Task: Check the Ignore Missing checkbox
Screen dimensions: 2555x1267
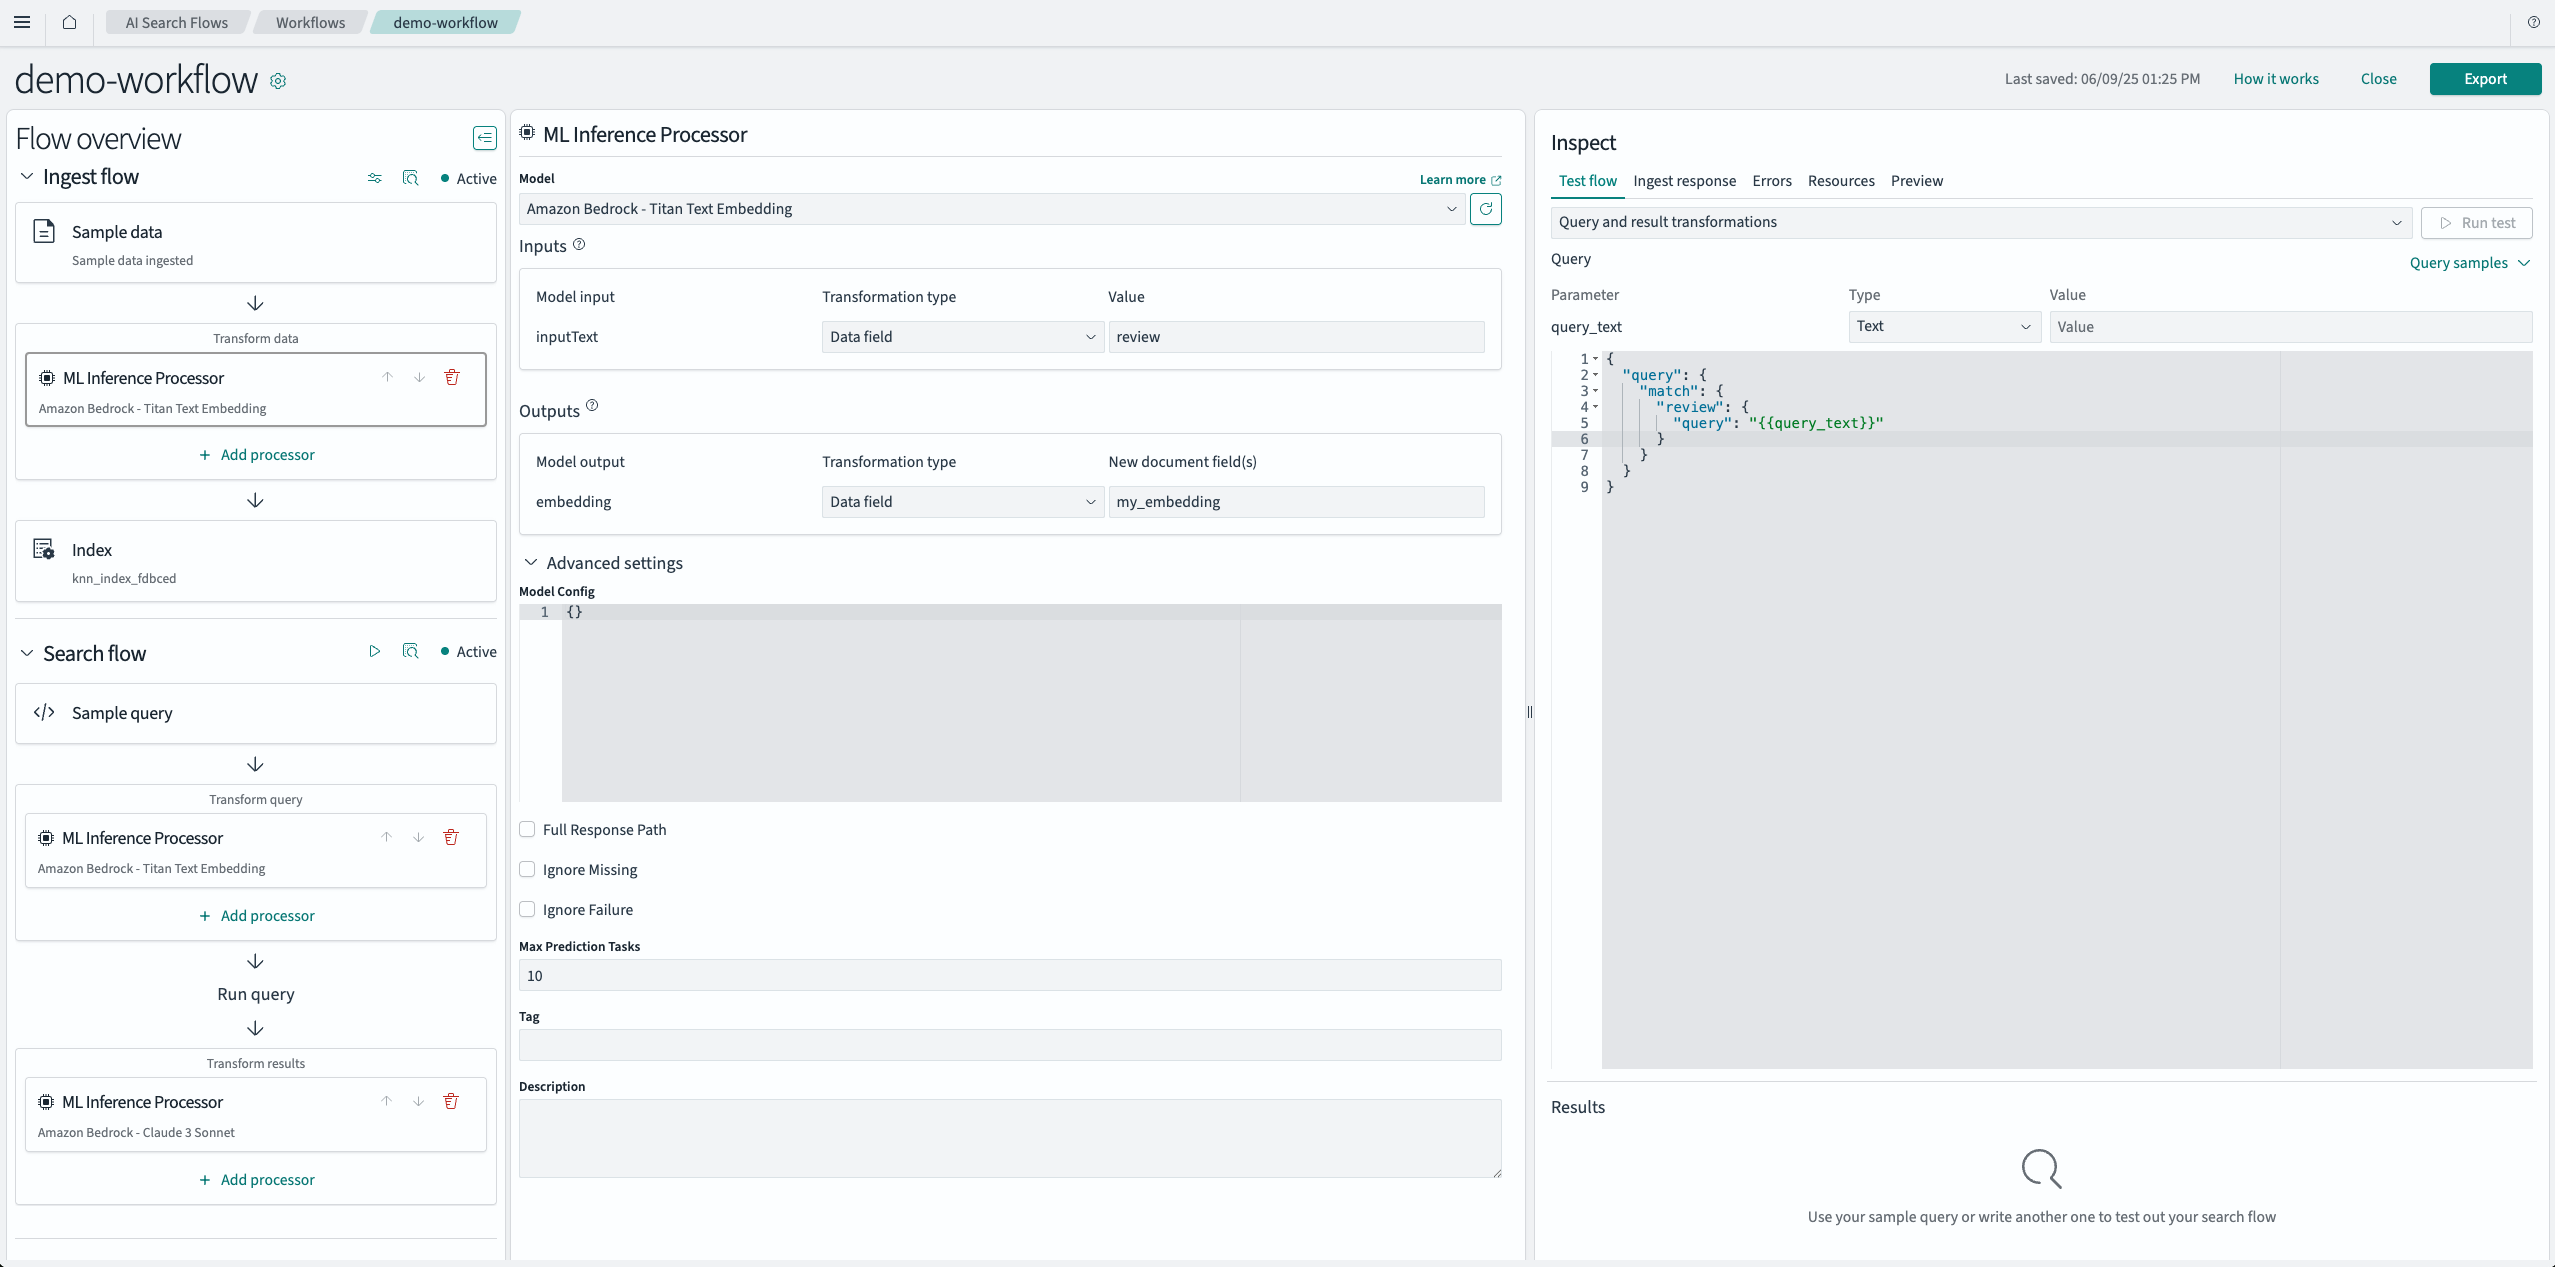Action: point(527,869)
